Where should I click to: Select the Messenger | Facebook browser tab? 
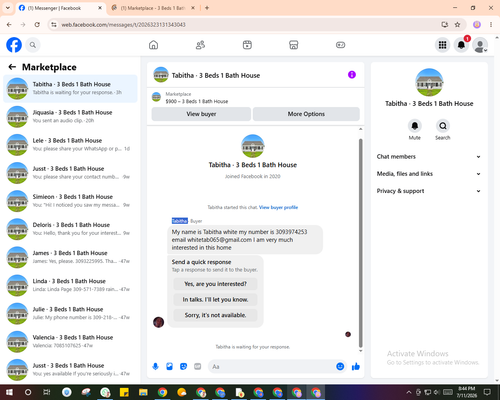[60, 8]
